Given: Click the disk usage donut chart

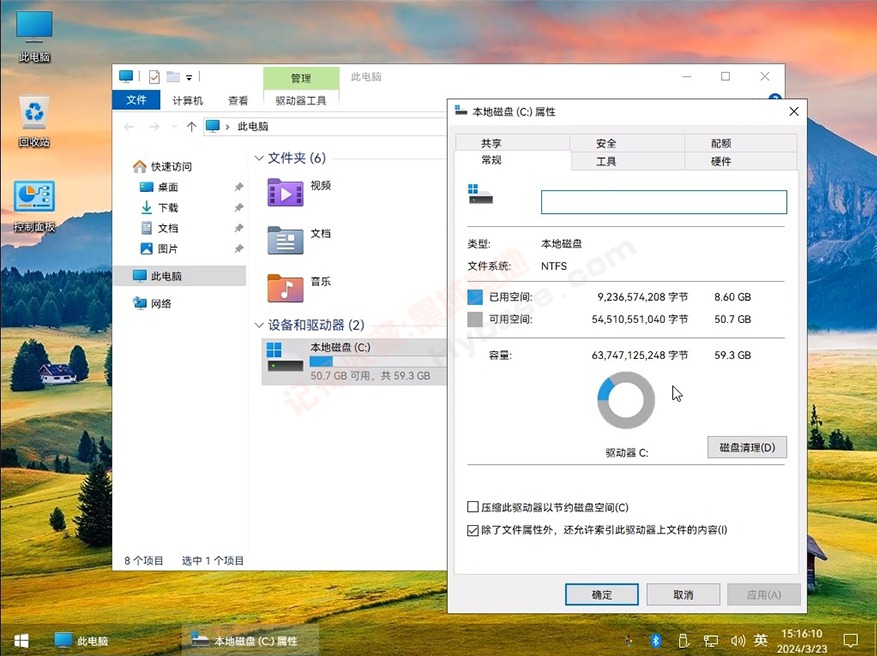Looking at the screenshot, I should coord(626,400).
